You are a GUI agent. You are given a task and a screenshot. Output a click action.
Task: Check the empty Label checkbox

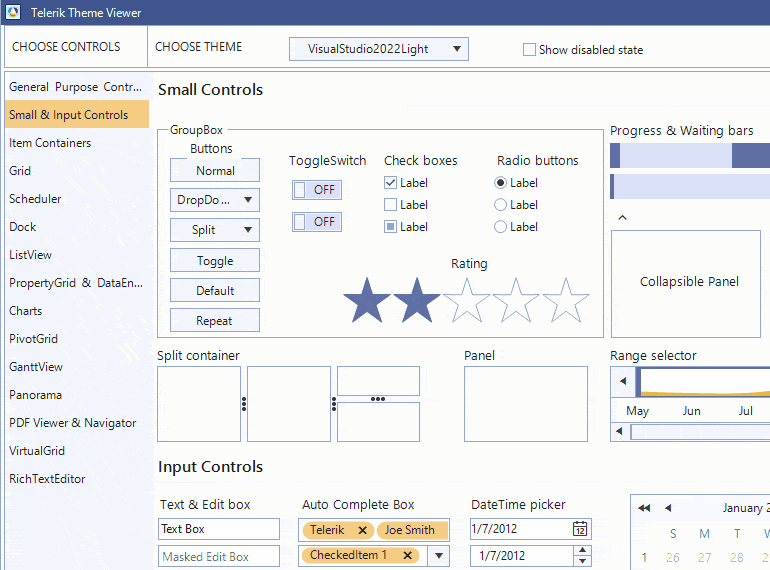pyautogui.click(x=390, y=205)
